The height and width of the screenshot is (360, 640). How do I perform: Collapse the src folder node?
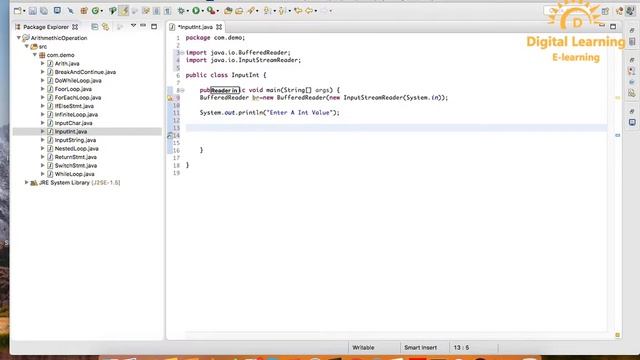[x=27, y=47]
